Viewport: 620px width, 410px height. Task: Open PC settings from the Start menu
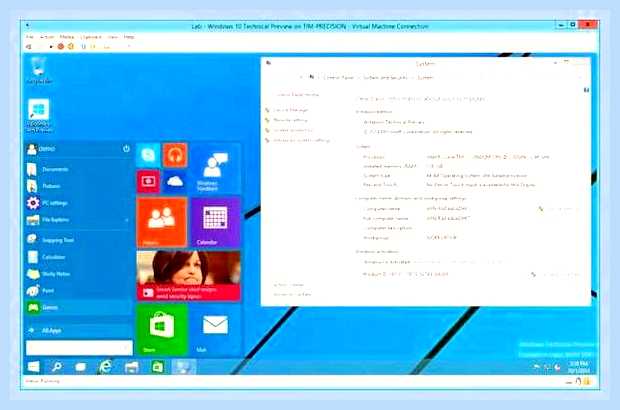[78, 203]
